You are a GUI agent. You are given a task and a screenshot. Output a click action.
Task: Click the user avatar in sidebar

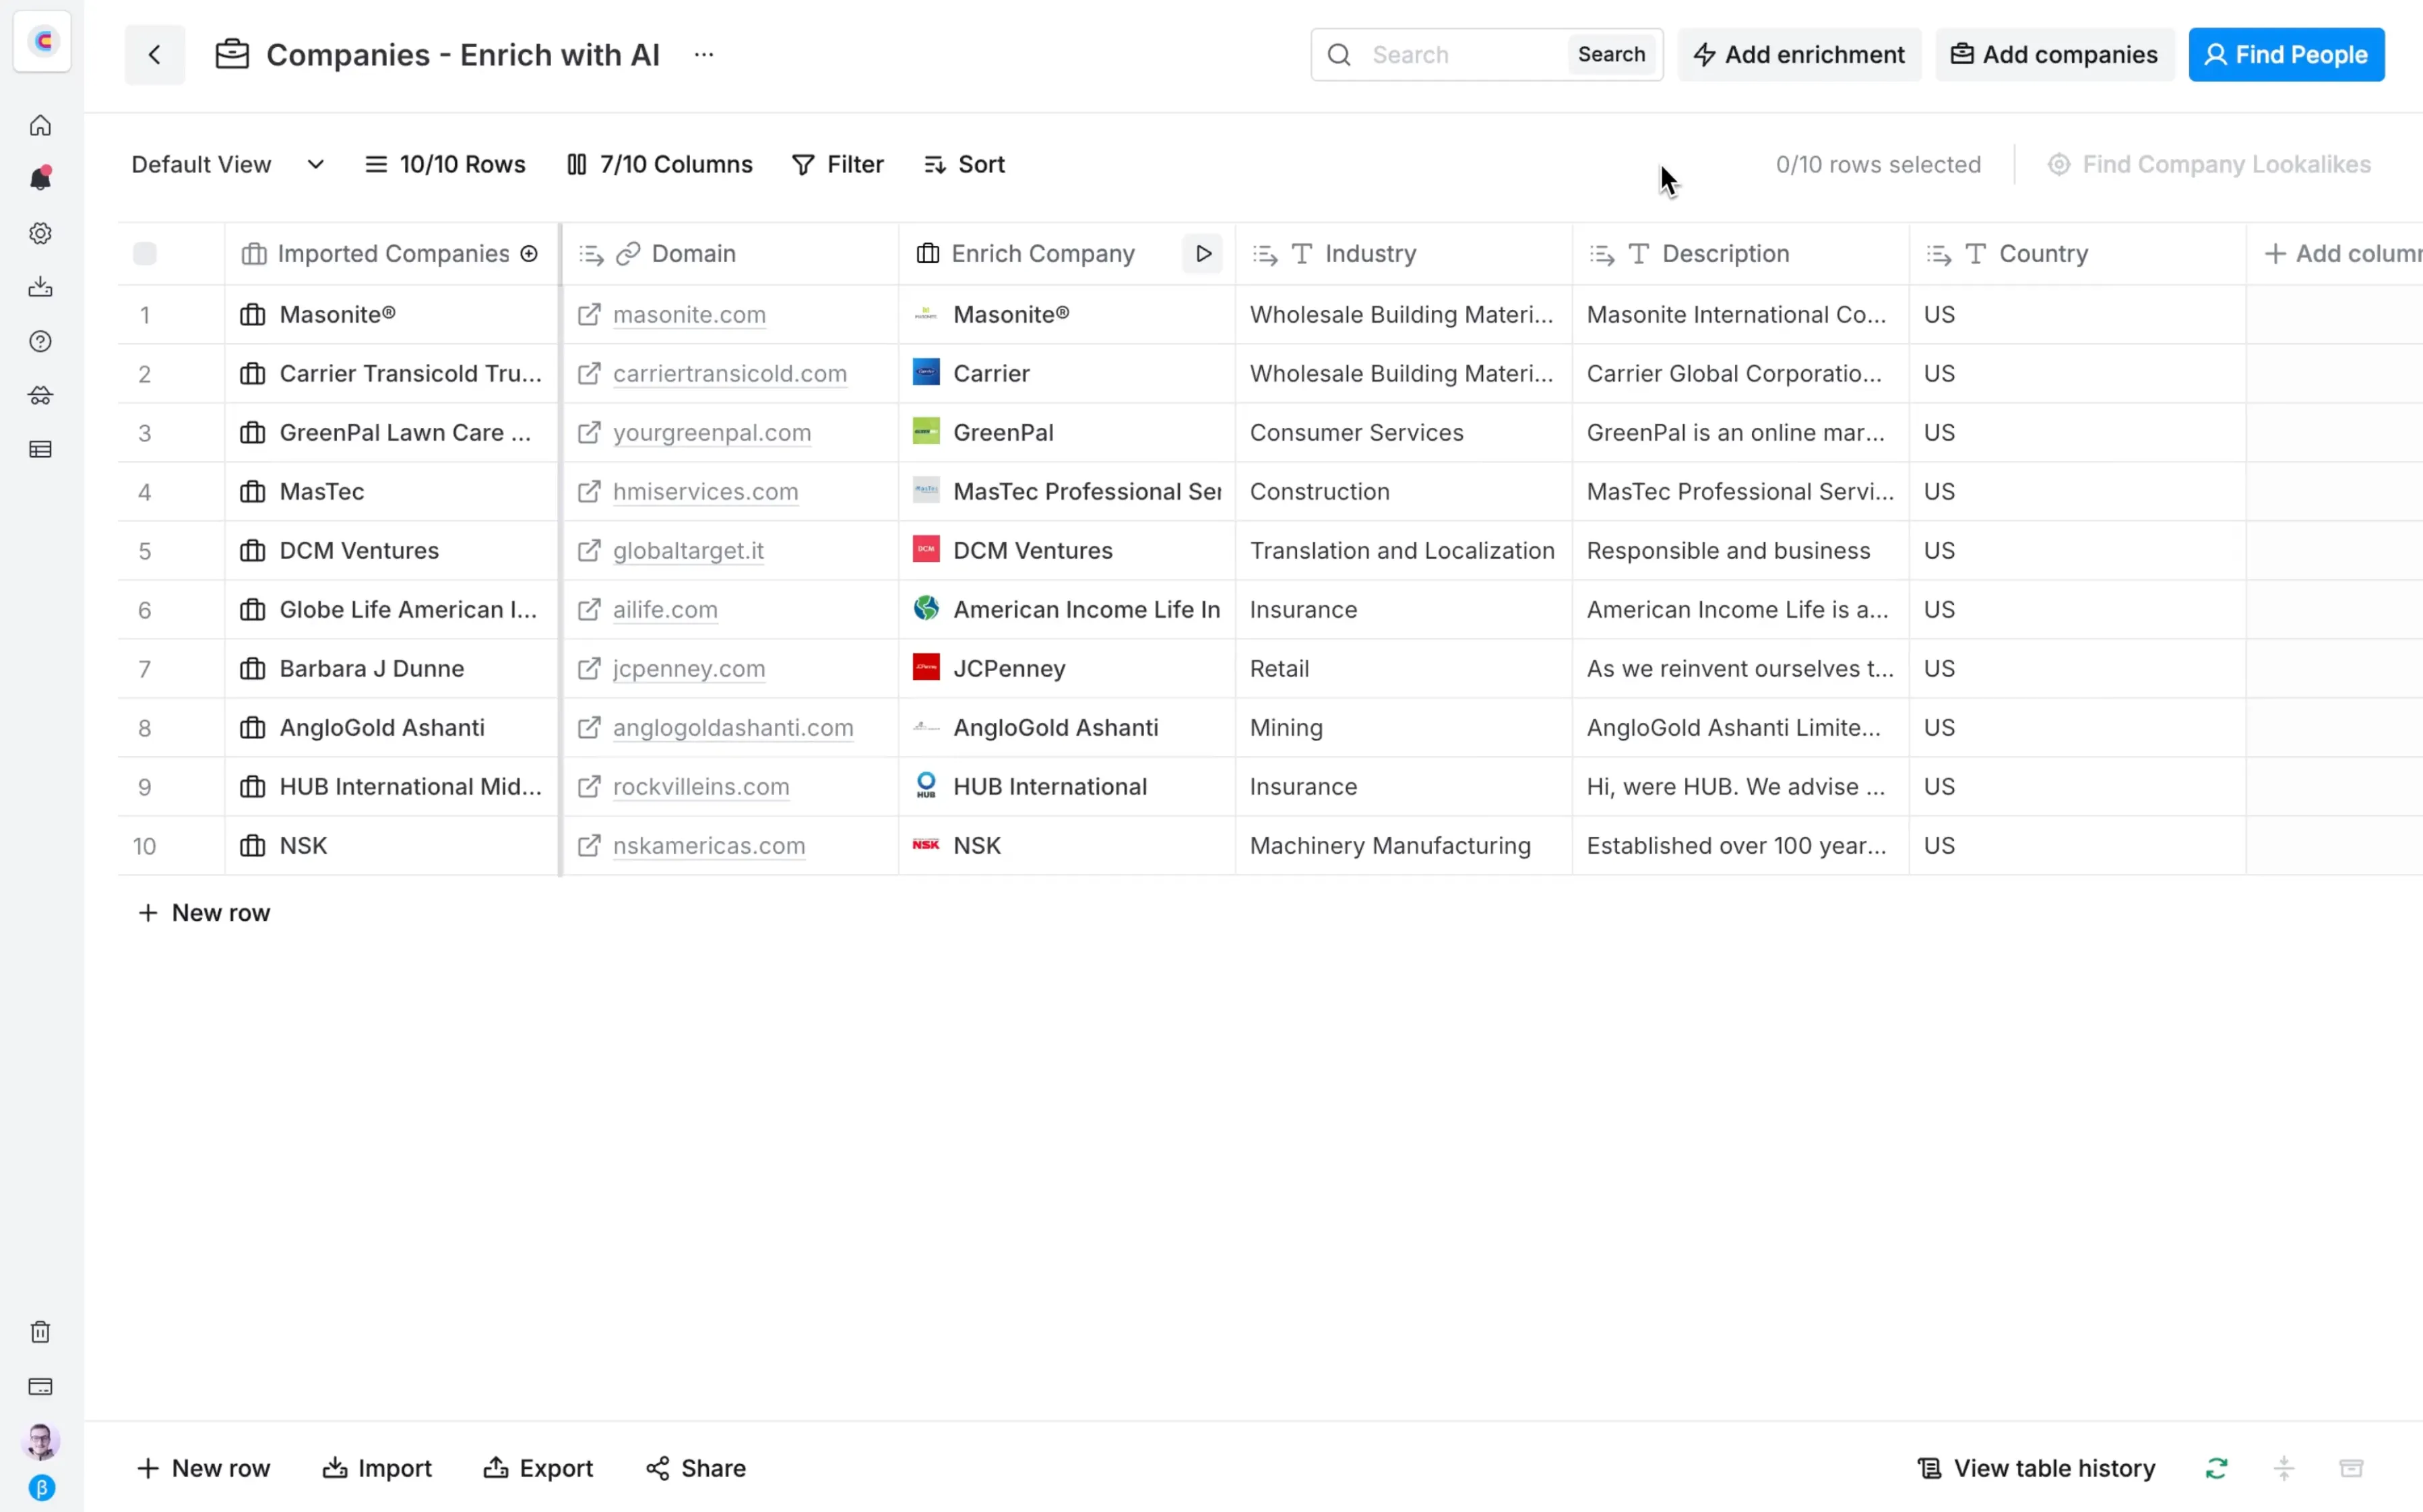pyautogui.click(x=40, y=1441)
